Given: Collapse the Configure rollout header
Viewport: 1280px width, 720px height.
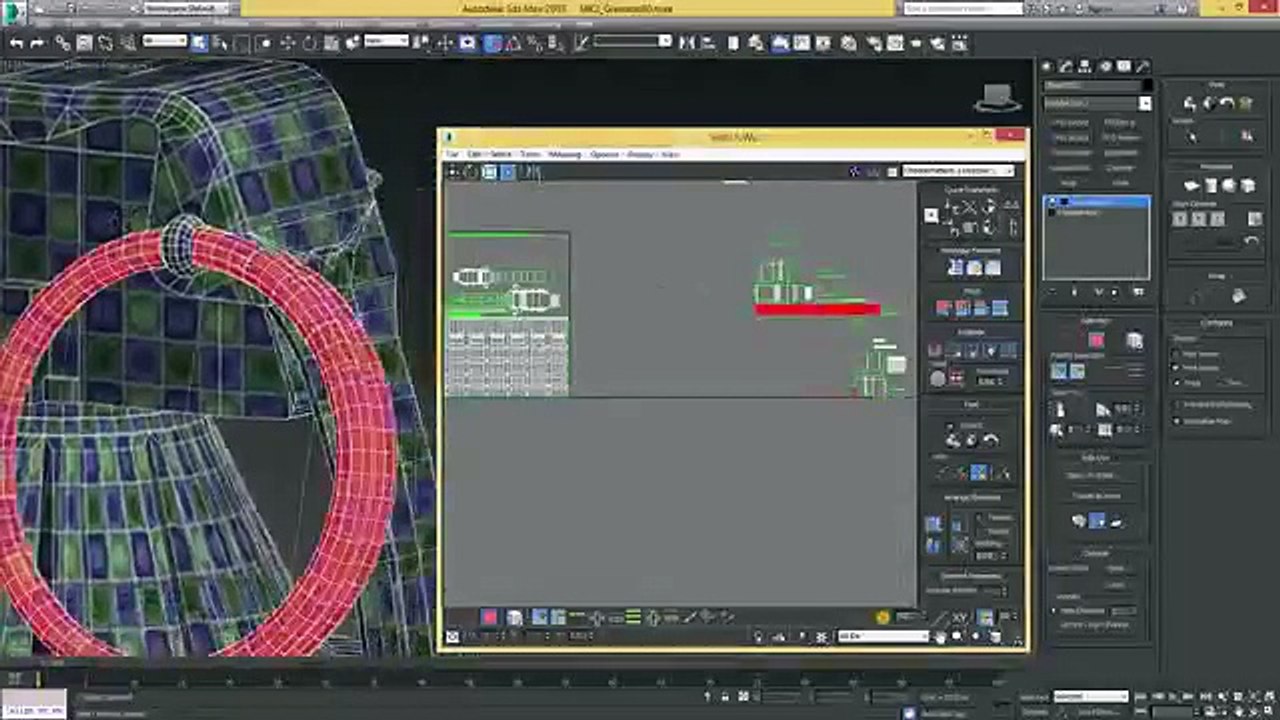Looking at the screenshot, I should coord(1216,323).
